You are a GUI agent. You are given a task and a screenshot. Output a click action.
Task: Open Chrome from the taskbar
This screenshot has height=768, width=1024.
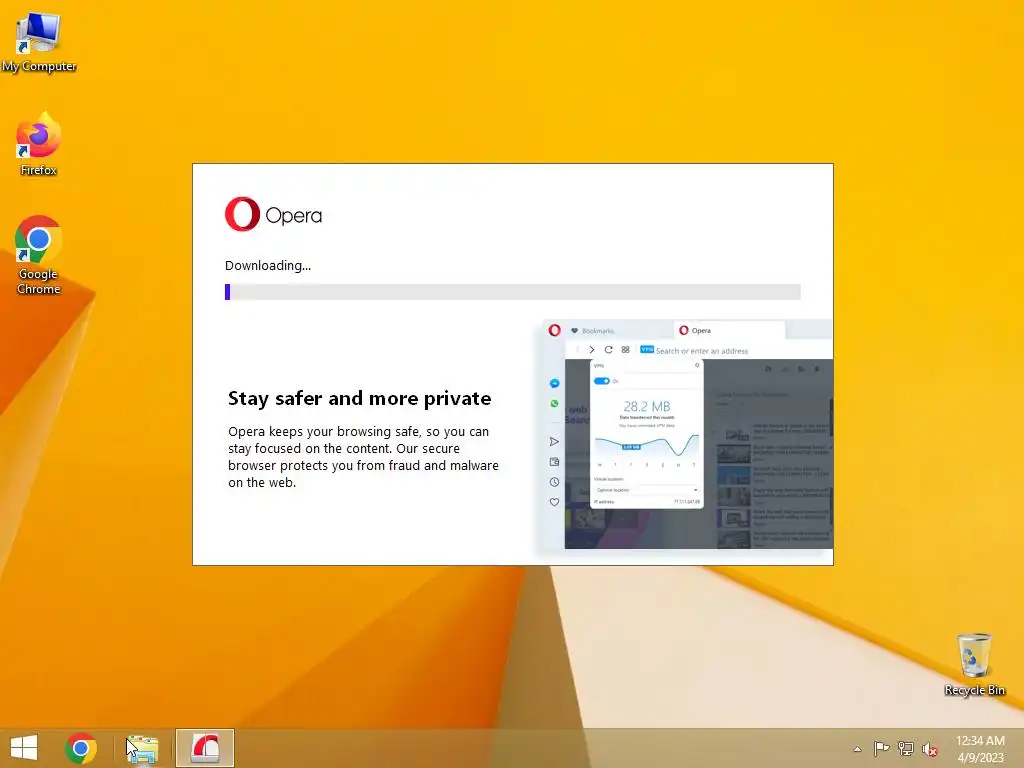[x=81, y=748]
